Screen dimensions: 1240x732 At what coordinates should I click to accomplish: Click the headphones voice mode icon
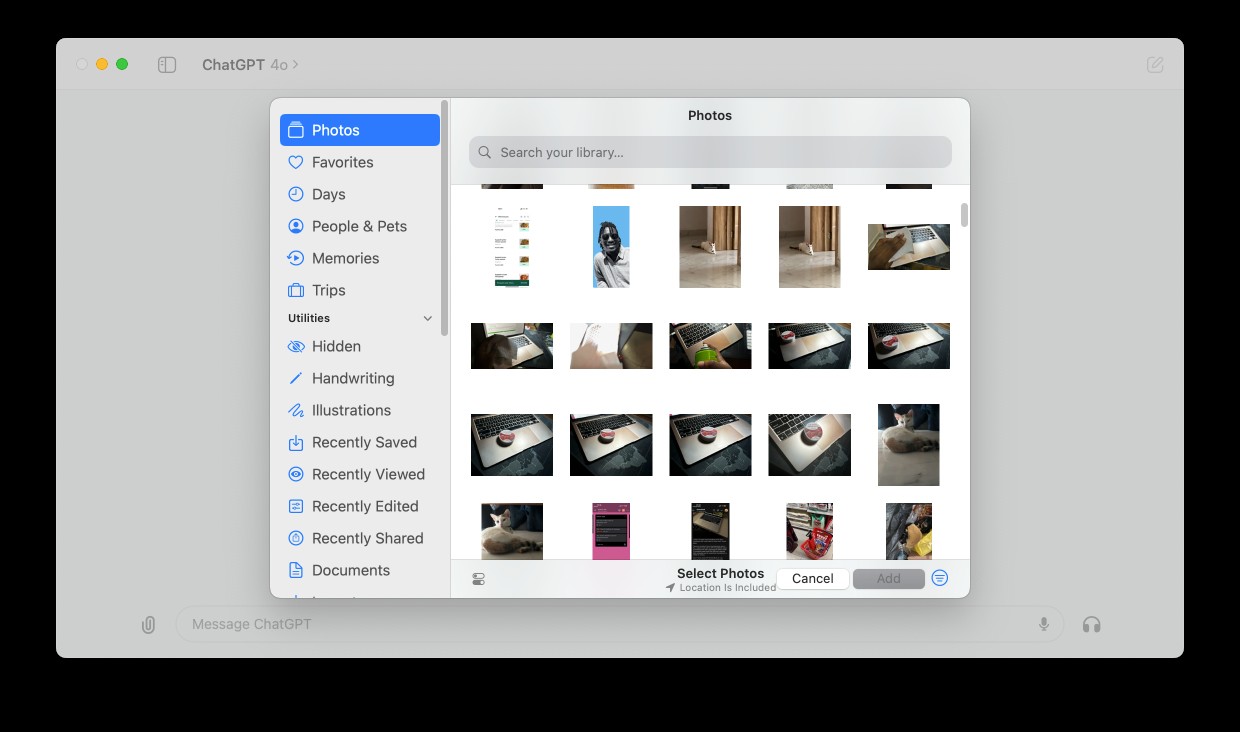pos(1092,624)
